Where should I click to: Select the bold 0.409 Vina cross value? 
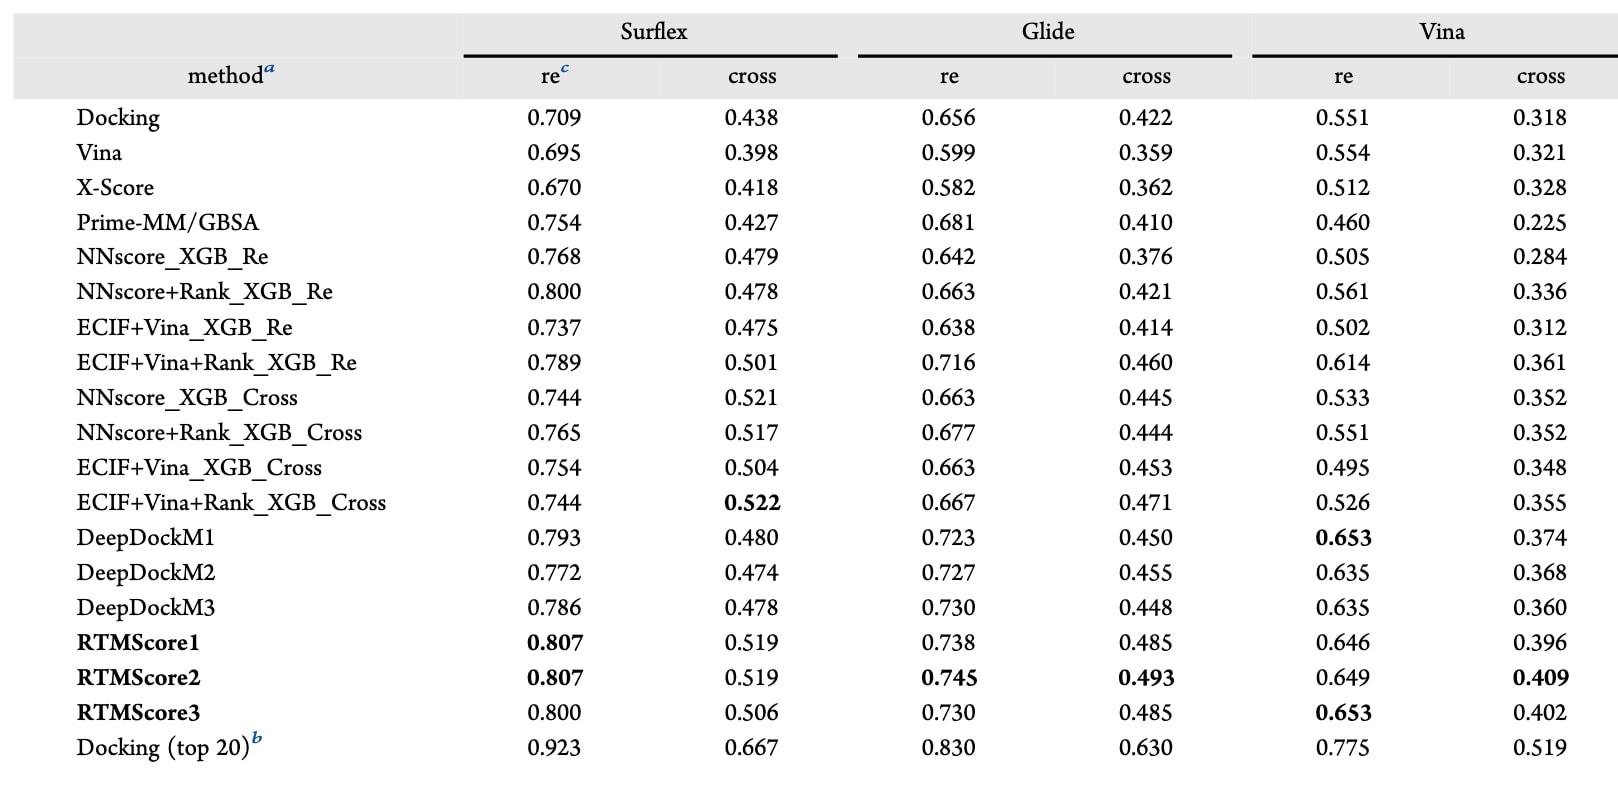(x=1540, y=677)
